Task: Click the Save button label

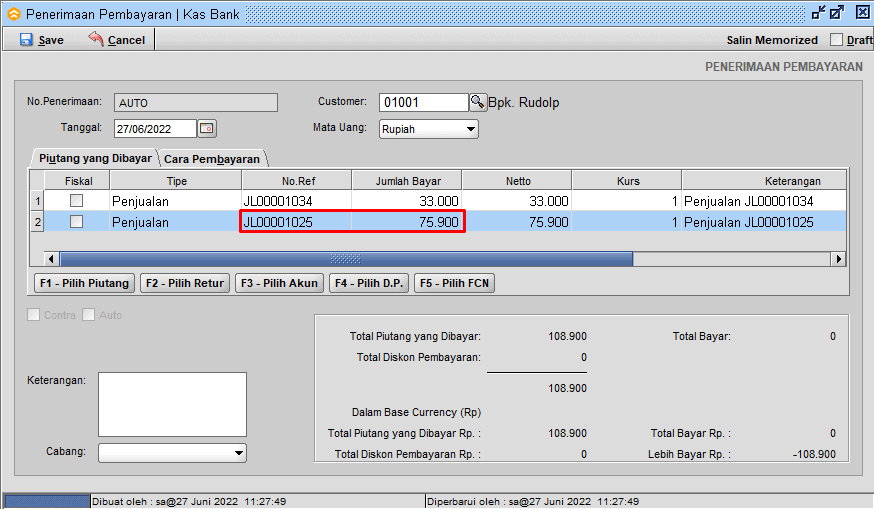Action: (51, 40)
